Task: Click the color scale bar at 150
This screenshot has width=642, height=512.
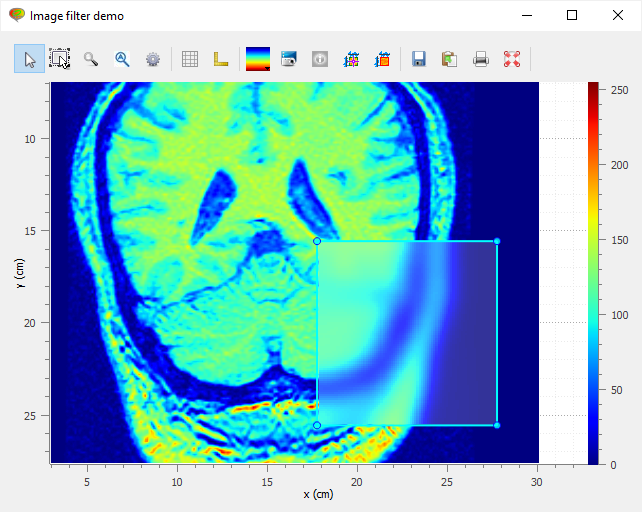Action: pos(593,240)
